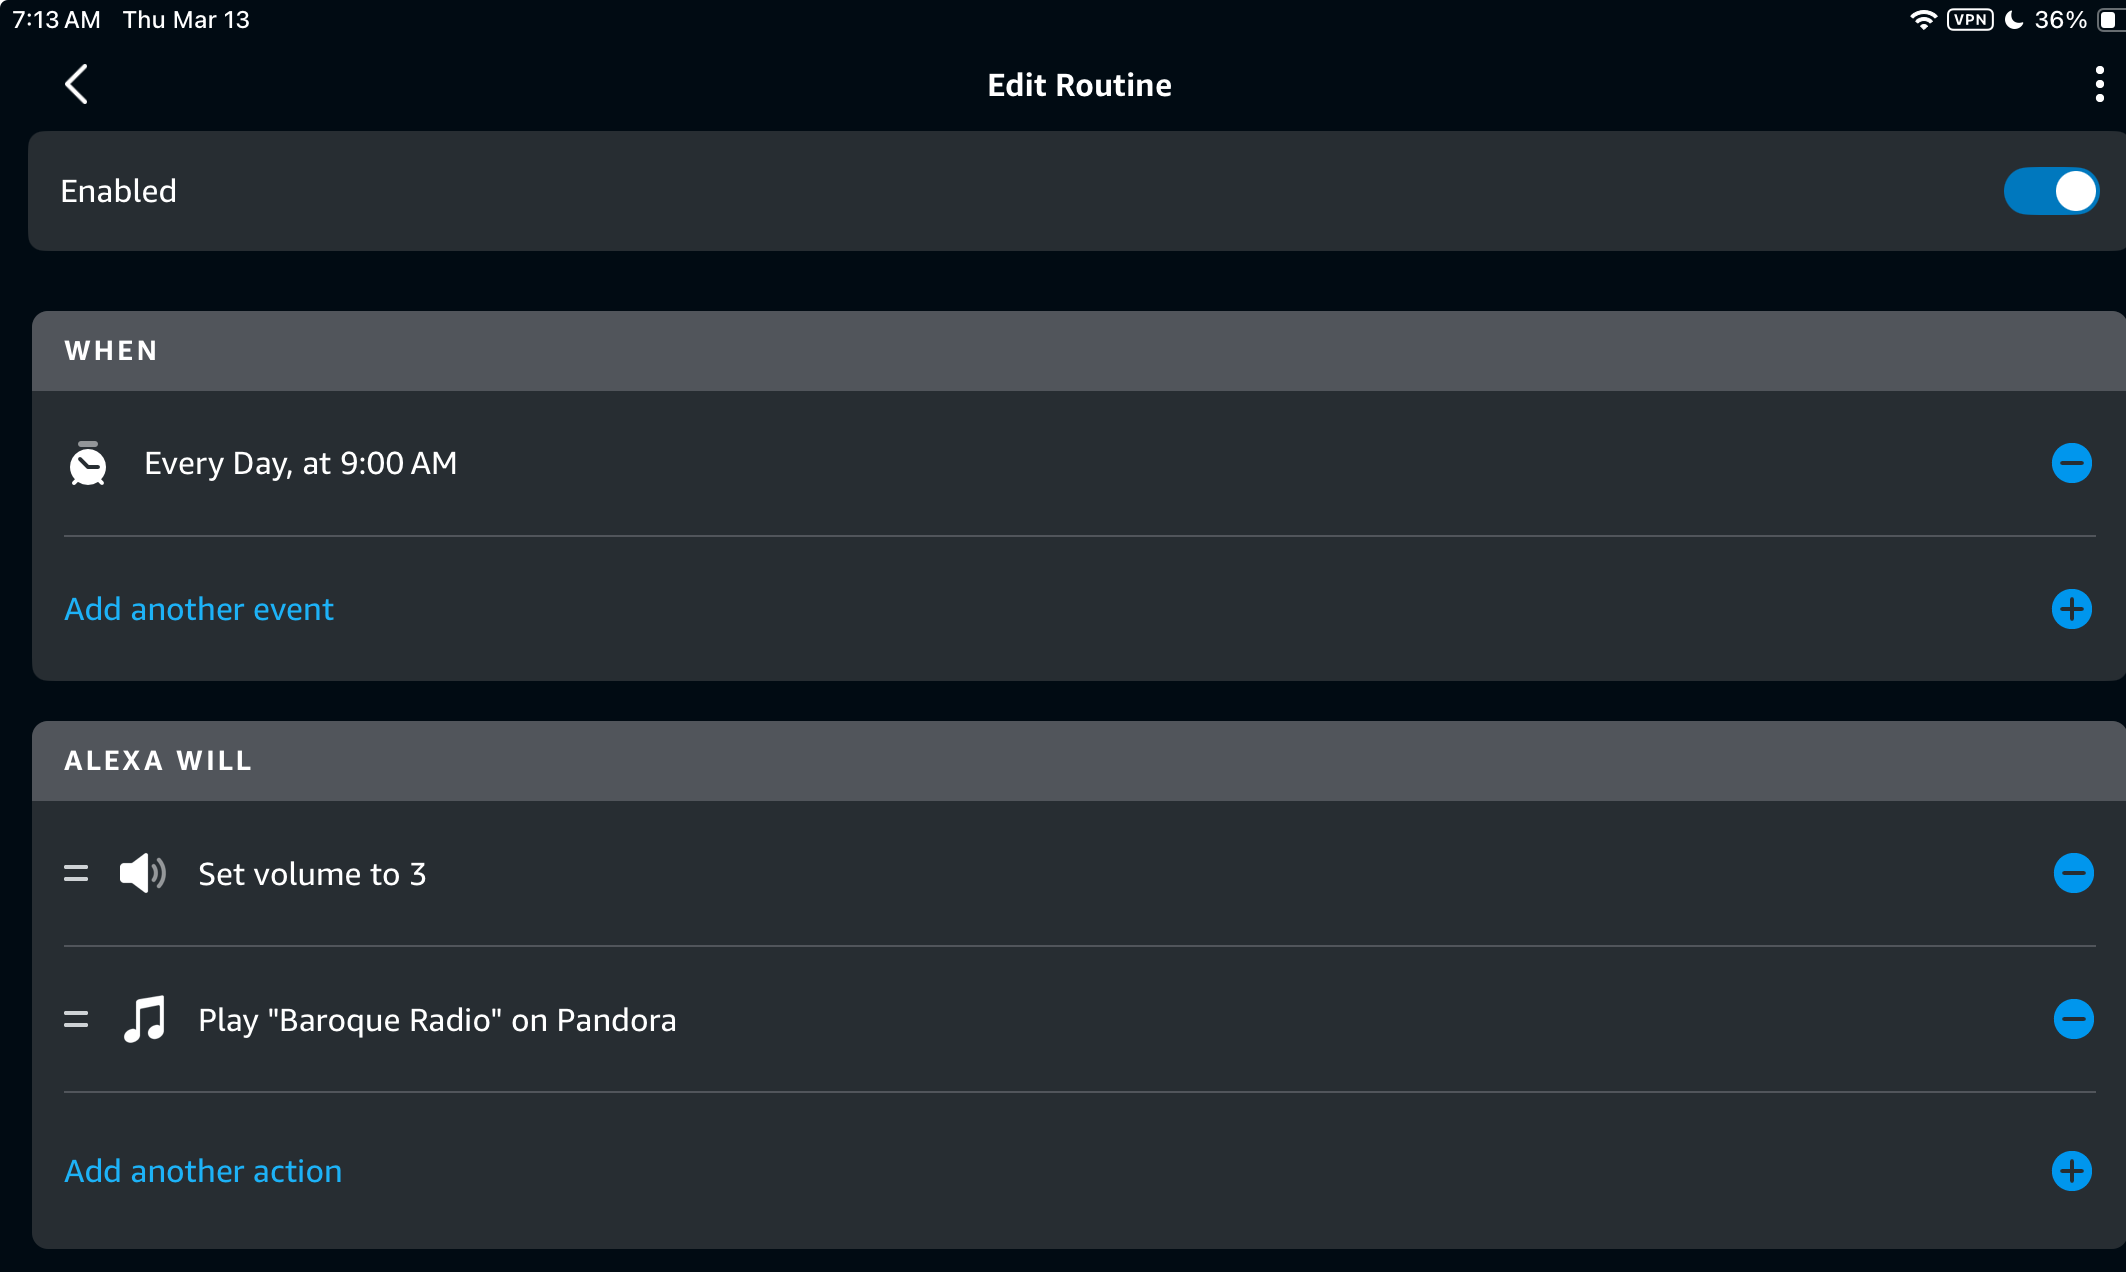This screenshot has height=1272, width=2126.
Task: Open the three-dot more options menu
Action: tap(2099, 84)
